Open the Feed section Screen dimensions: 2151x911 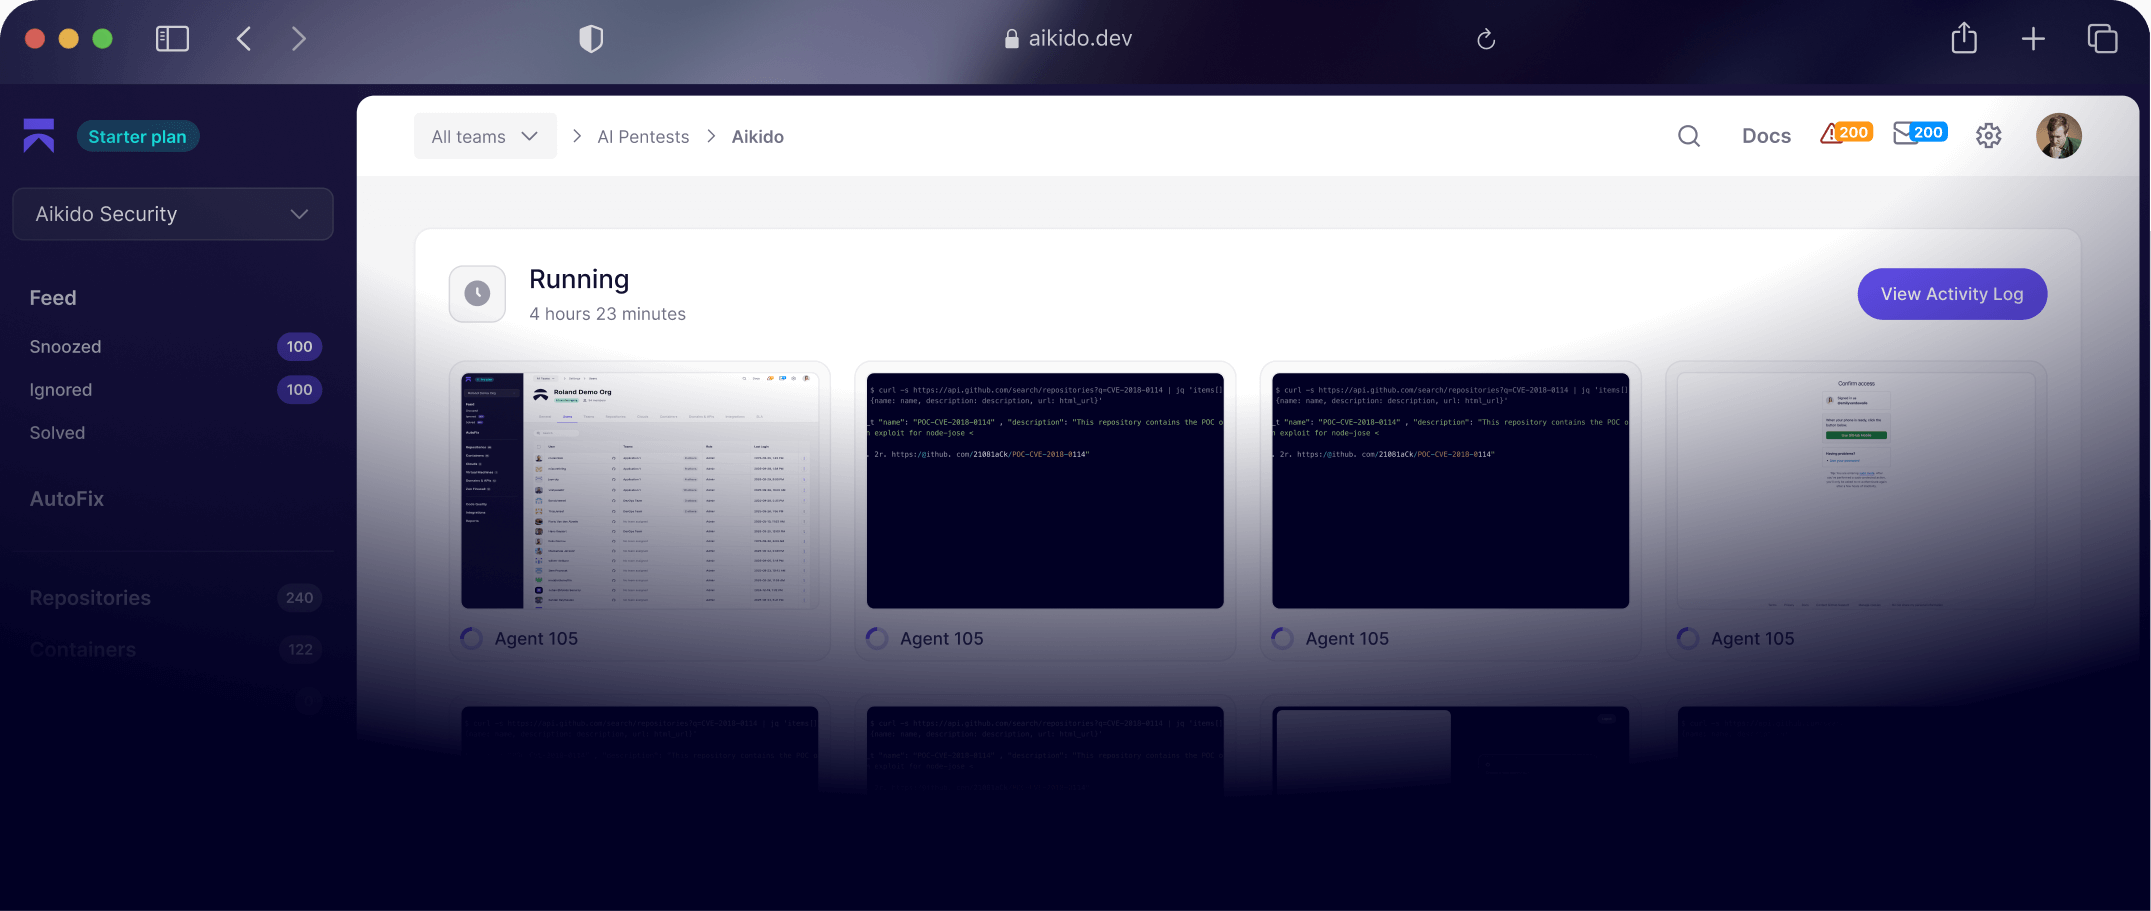[53, 298]
